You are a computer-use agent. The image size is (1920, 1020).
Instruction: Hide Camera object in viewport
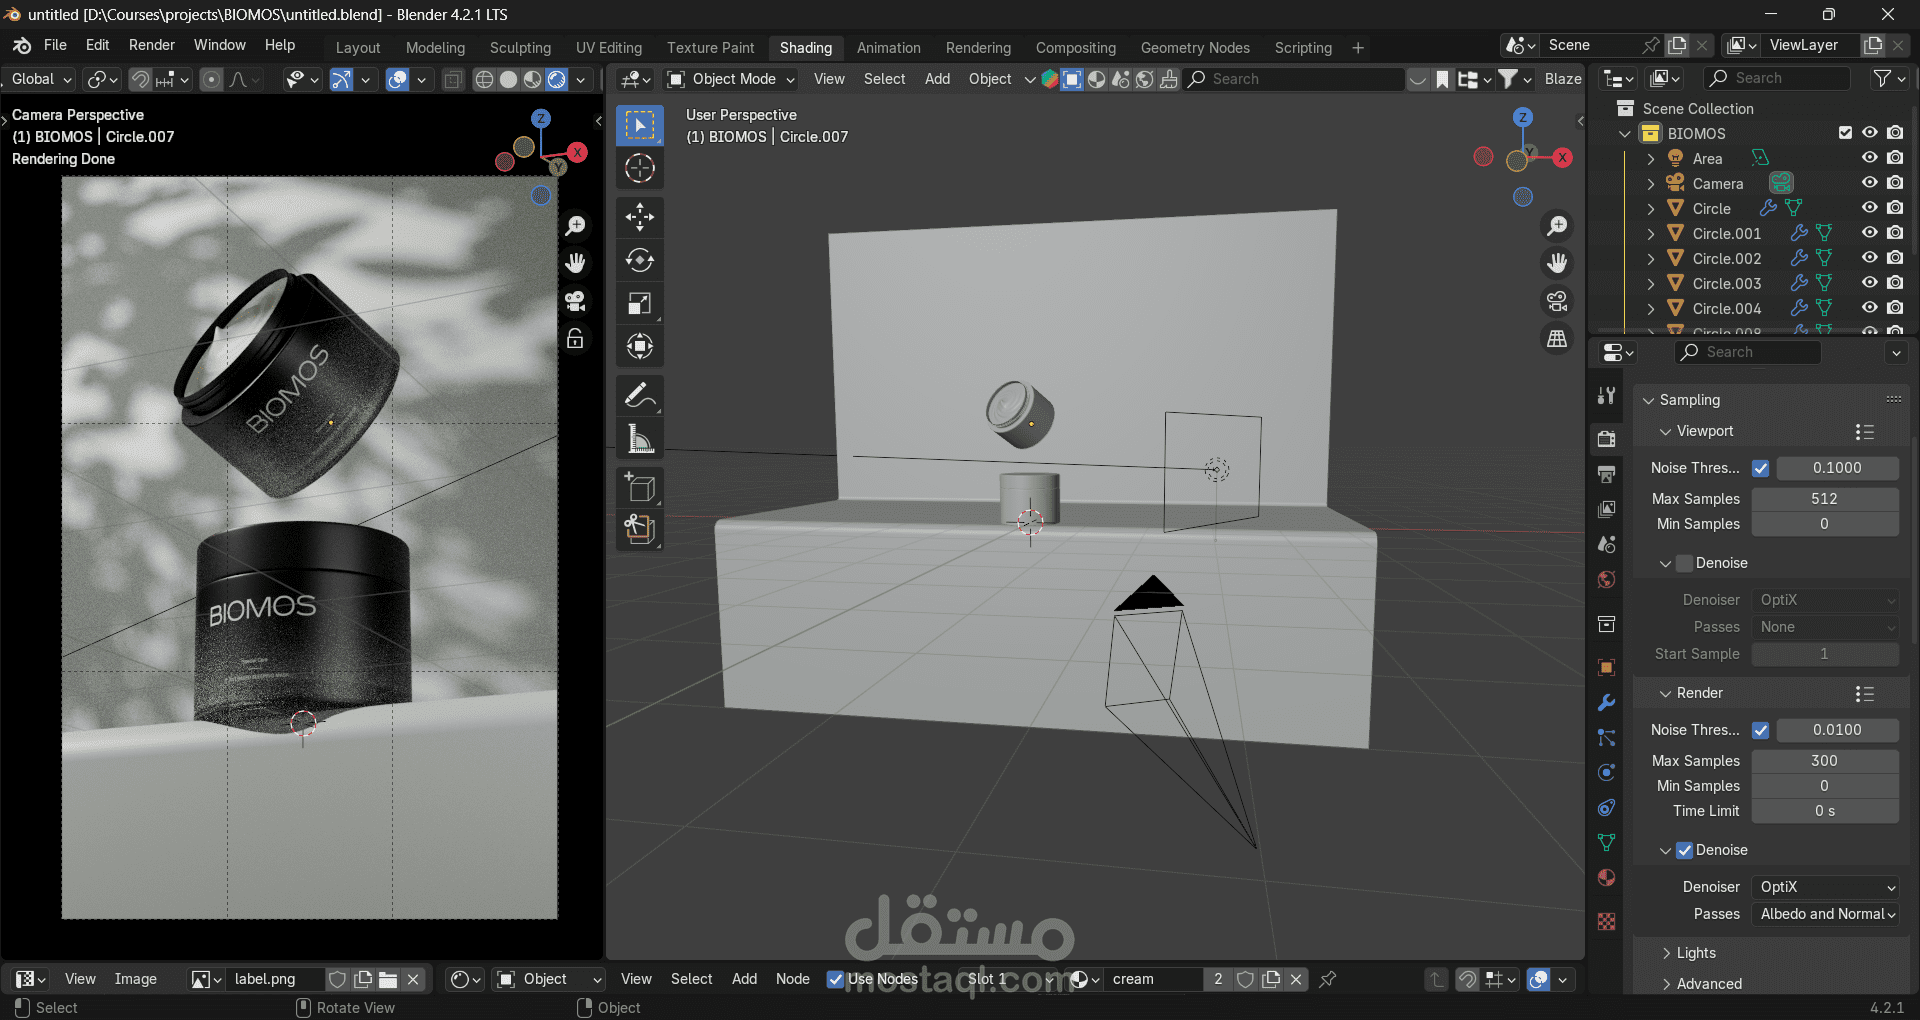[x=1869, y=183]
